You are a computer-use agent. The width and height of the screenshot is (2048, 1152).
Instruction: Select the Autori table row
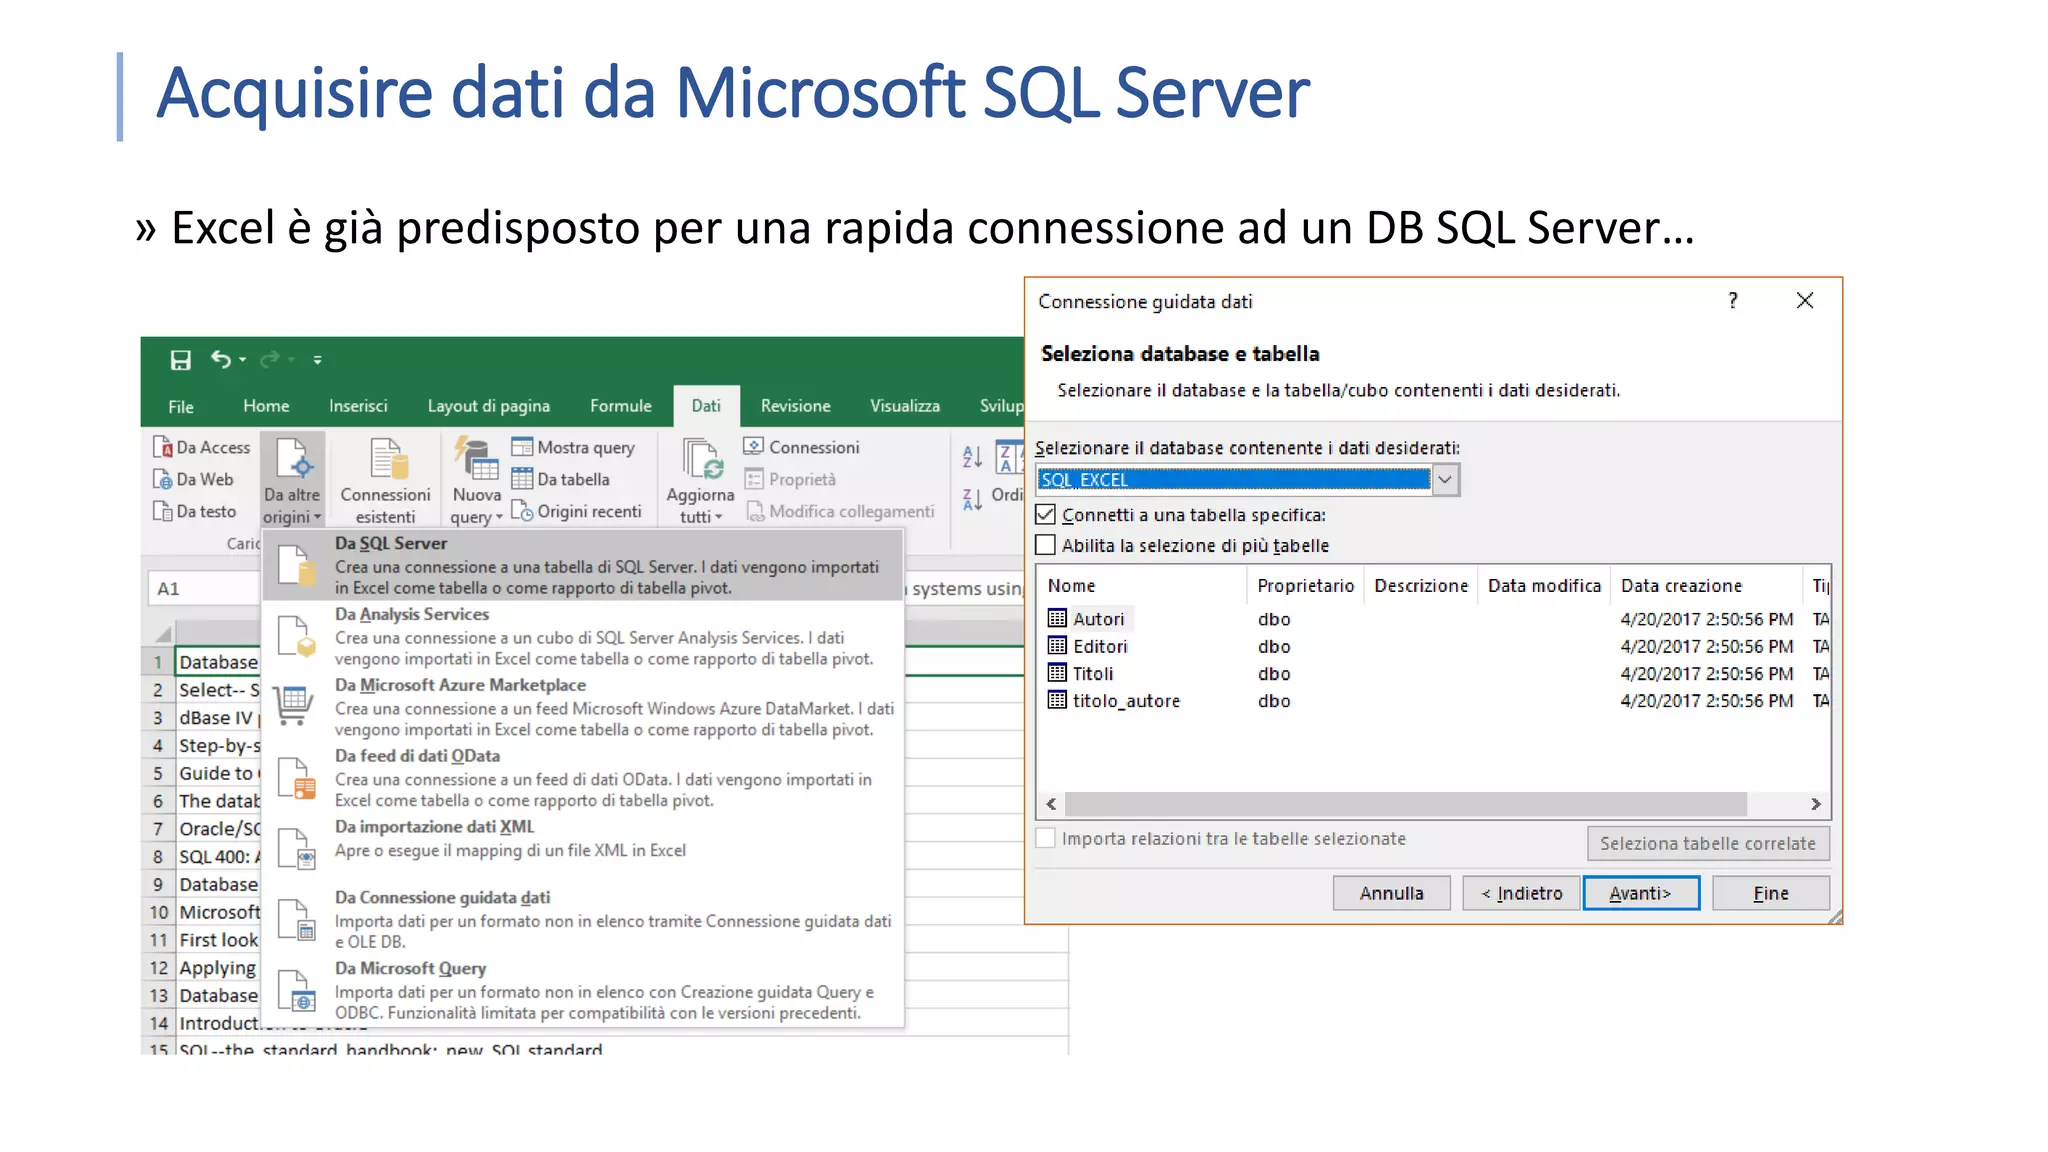(1434, 620)
